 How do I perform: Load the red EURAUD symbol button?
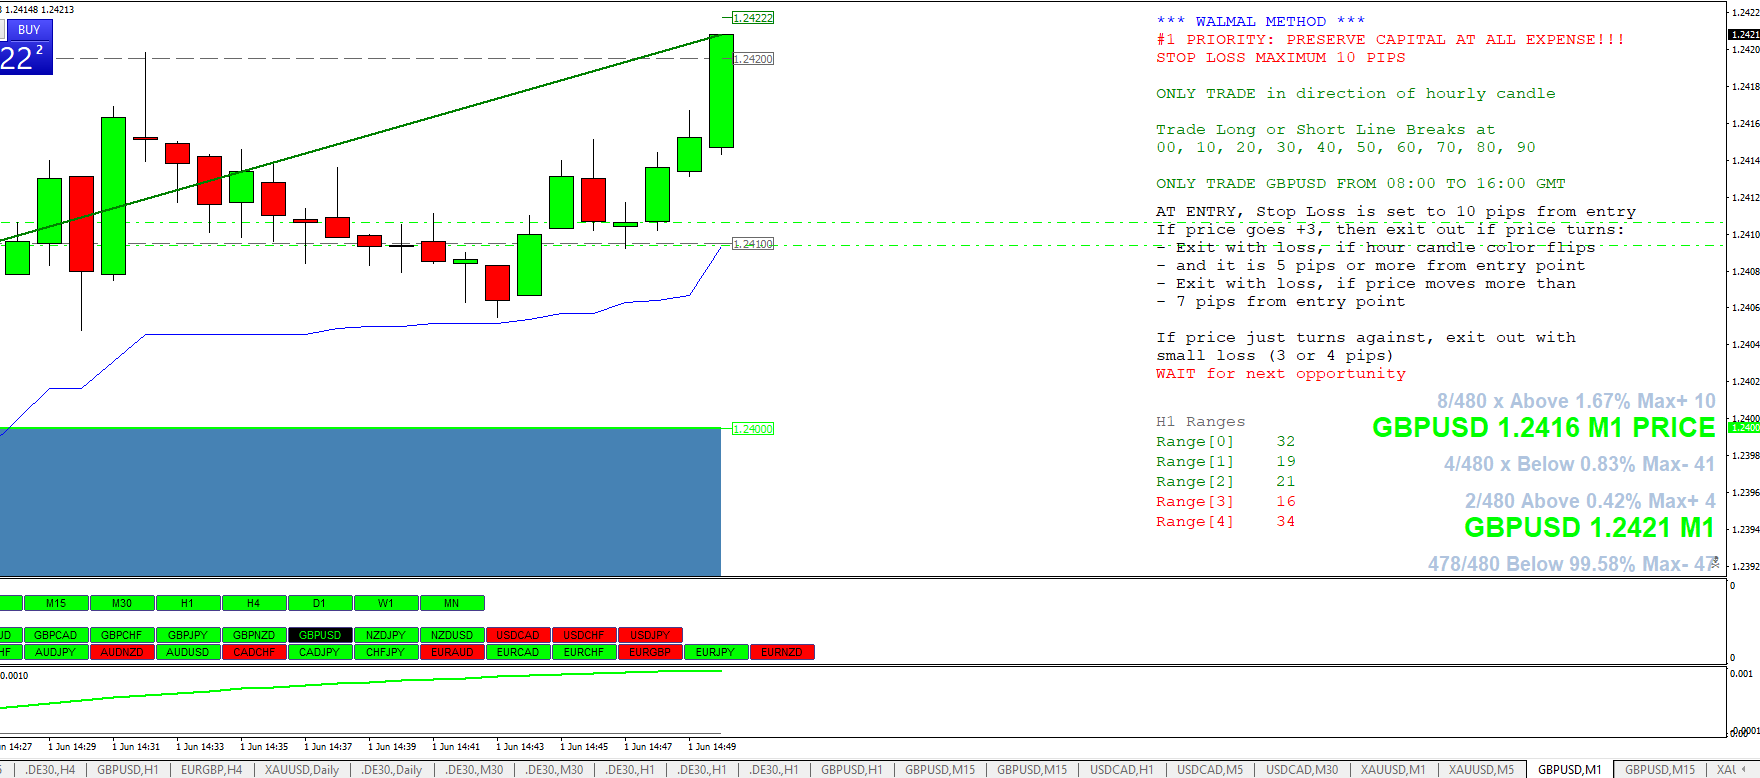click(x=452, y=652)
